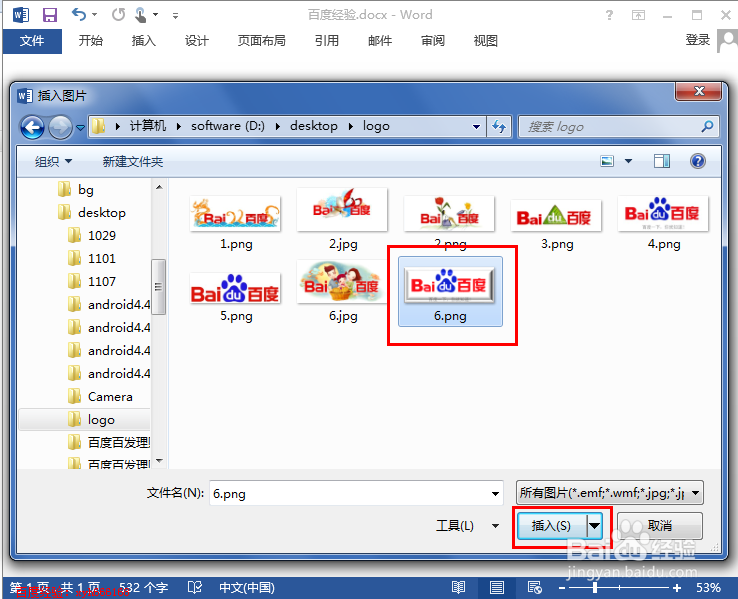Click the Refresh icon next to the address bar
This screenshot has height=599, width=738.
(499, 127)
